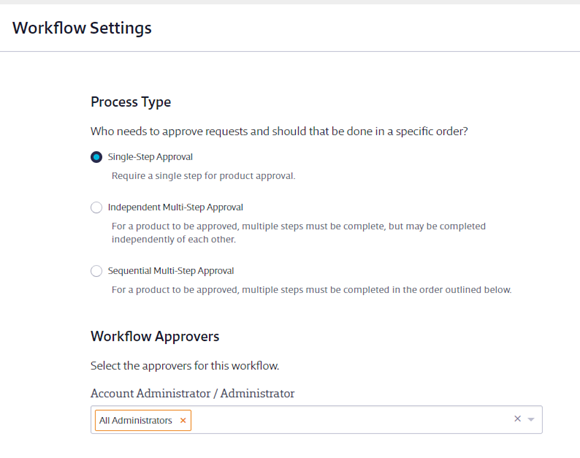Remove the All Administrators tag with its orange x

[x=183, y=420]
